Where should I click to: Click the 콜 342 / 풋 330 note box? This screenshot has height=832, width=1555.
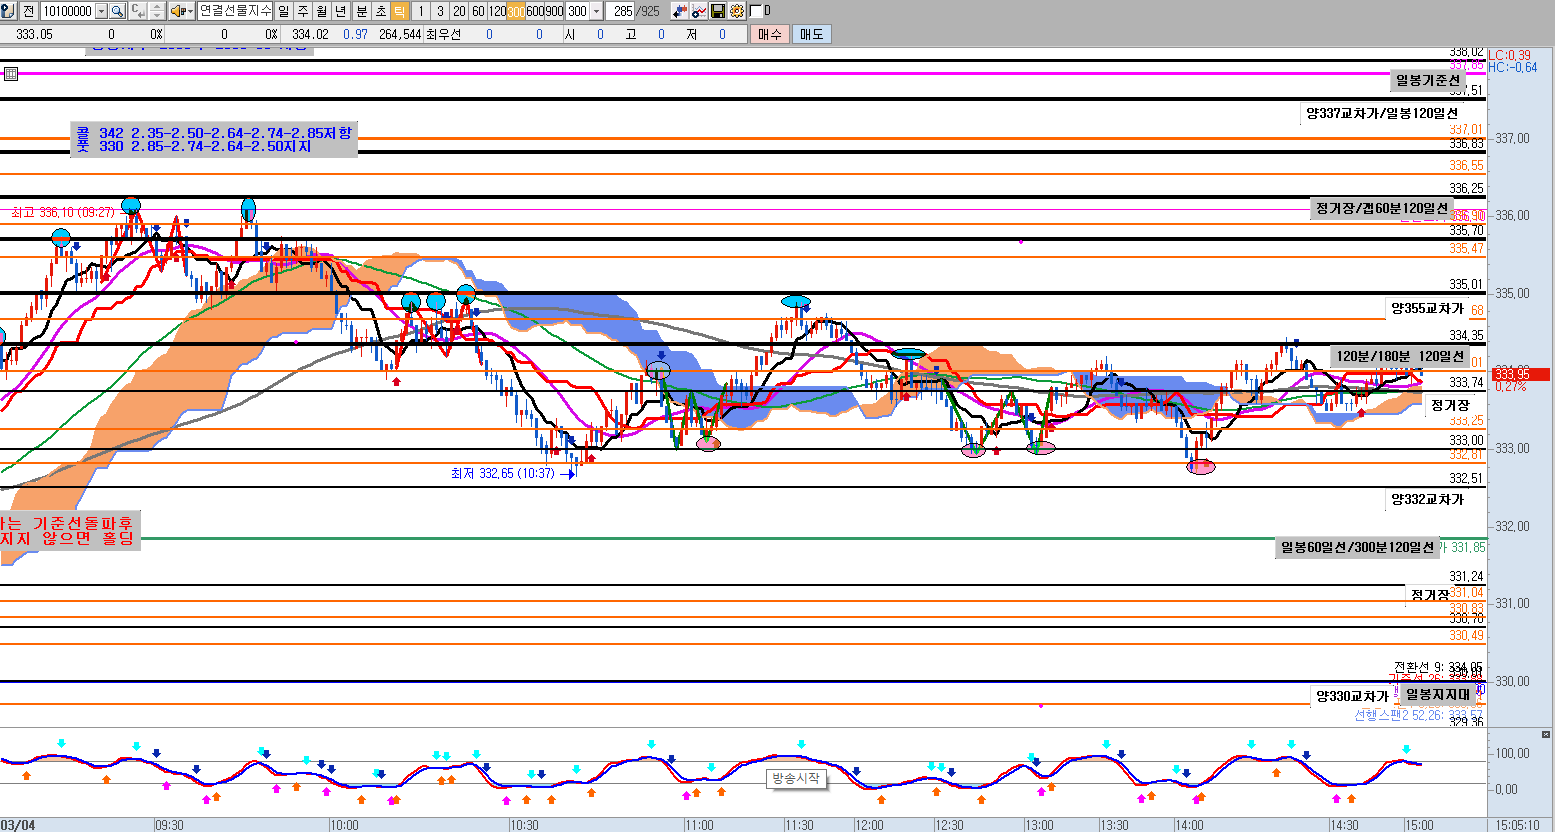(x=214, y=140)
